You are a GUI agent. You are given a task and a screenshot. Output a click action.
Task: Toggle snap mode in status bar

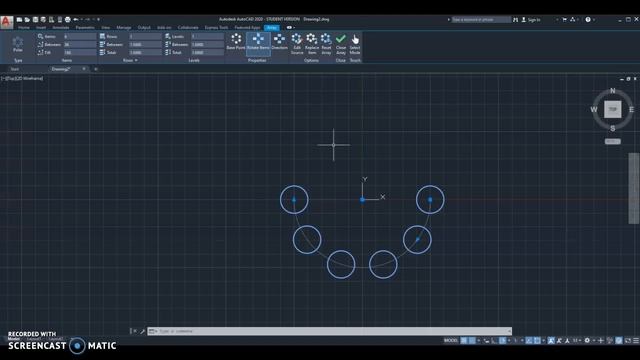click(472, 340)
